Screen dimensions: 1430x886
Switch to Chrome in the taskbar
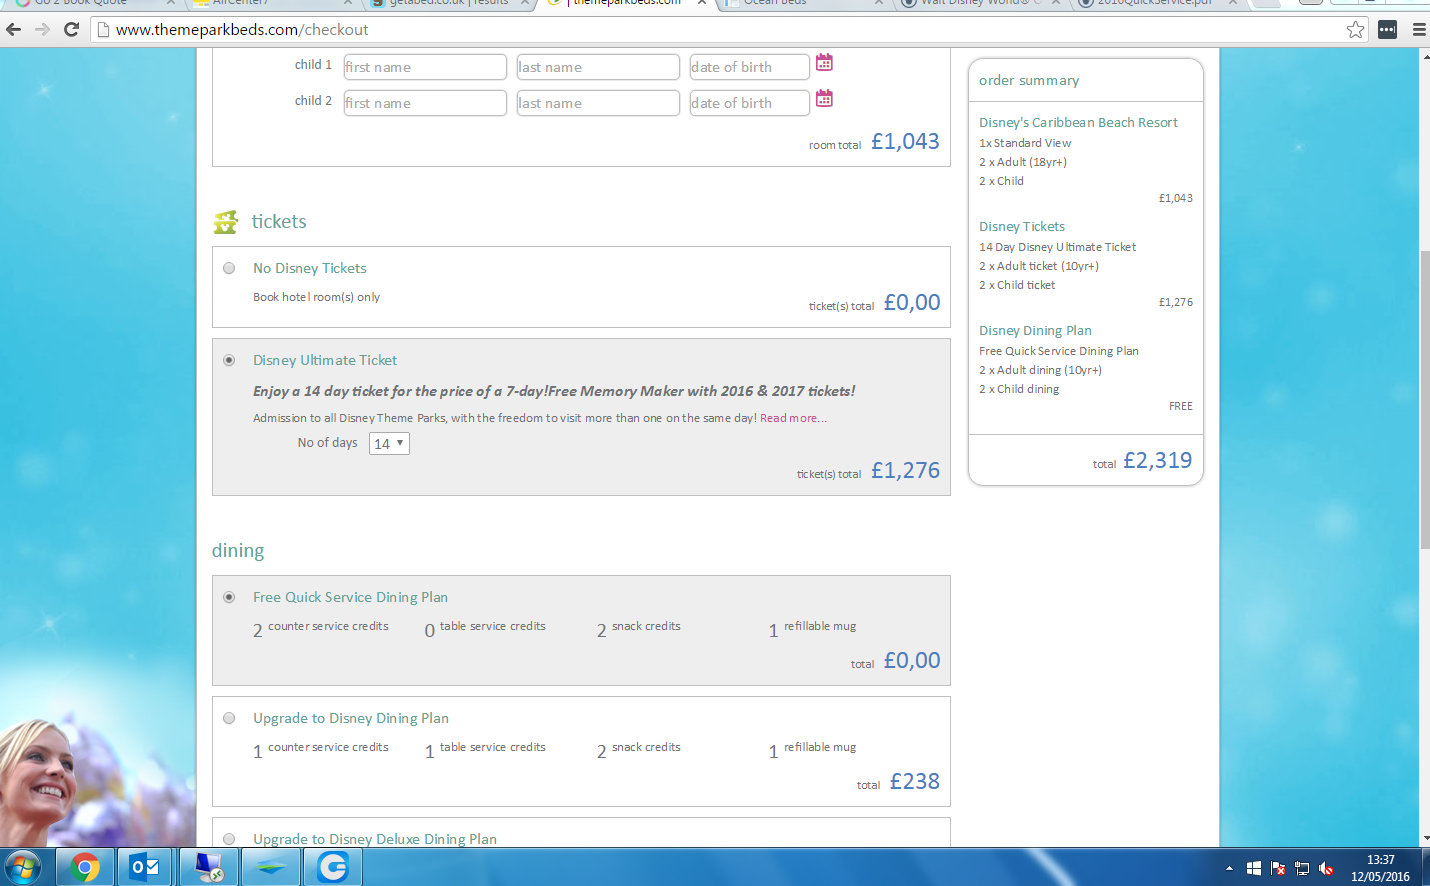tap(85, 867)
